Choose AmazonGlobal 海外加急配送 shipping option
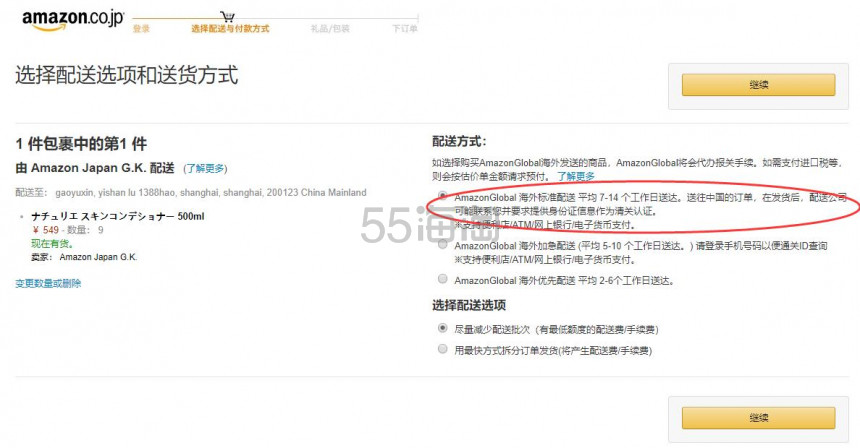This screenshot has width=860, height=448. (443, 245)
